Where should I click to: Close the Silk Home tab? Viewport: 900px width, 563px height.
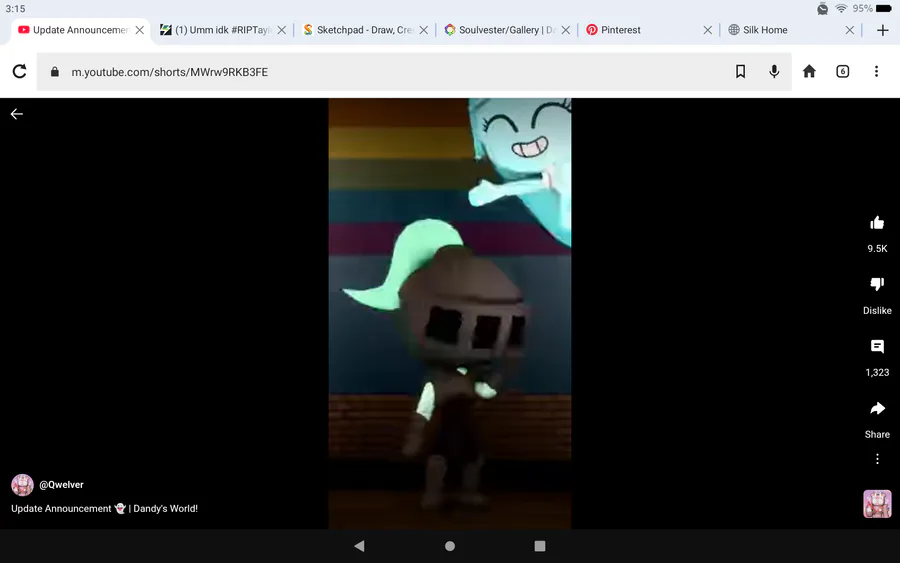coord(849,30)
